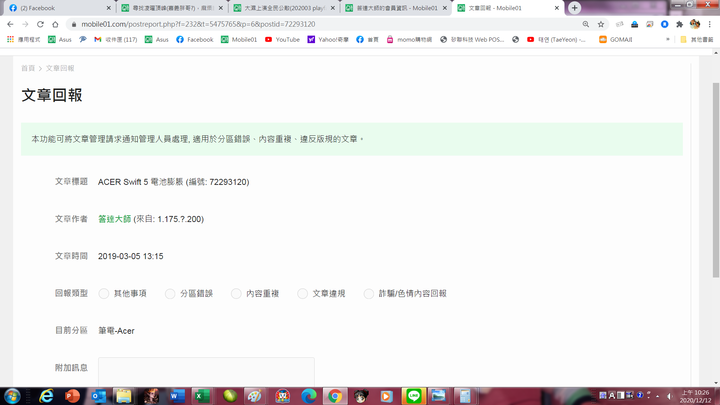Click the page vertical scrollbar thumb
This screenshot has width=720, height=405.
tap(715, 180)
